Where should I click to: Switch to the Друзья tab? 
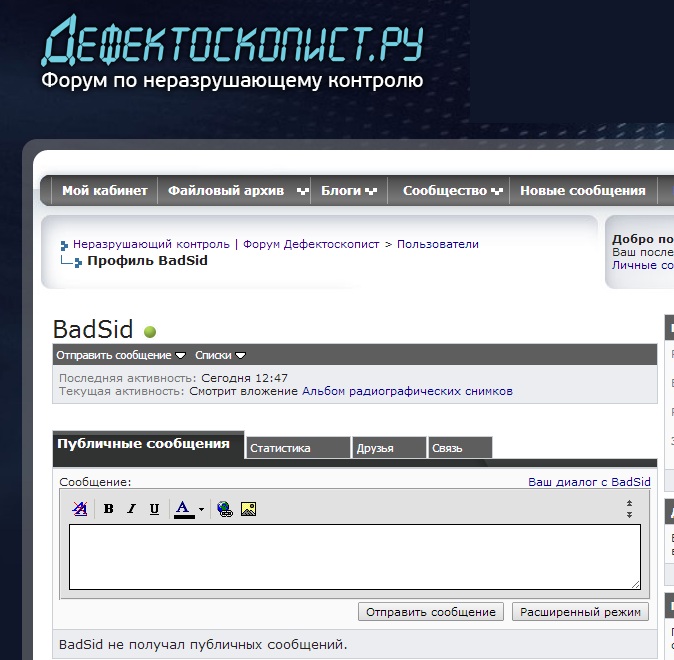pyautogui.click(x=389, y=448)
